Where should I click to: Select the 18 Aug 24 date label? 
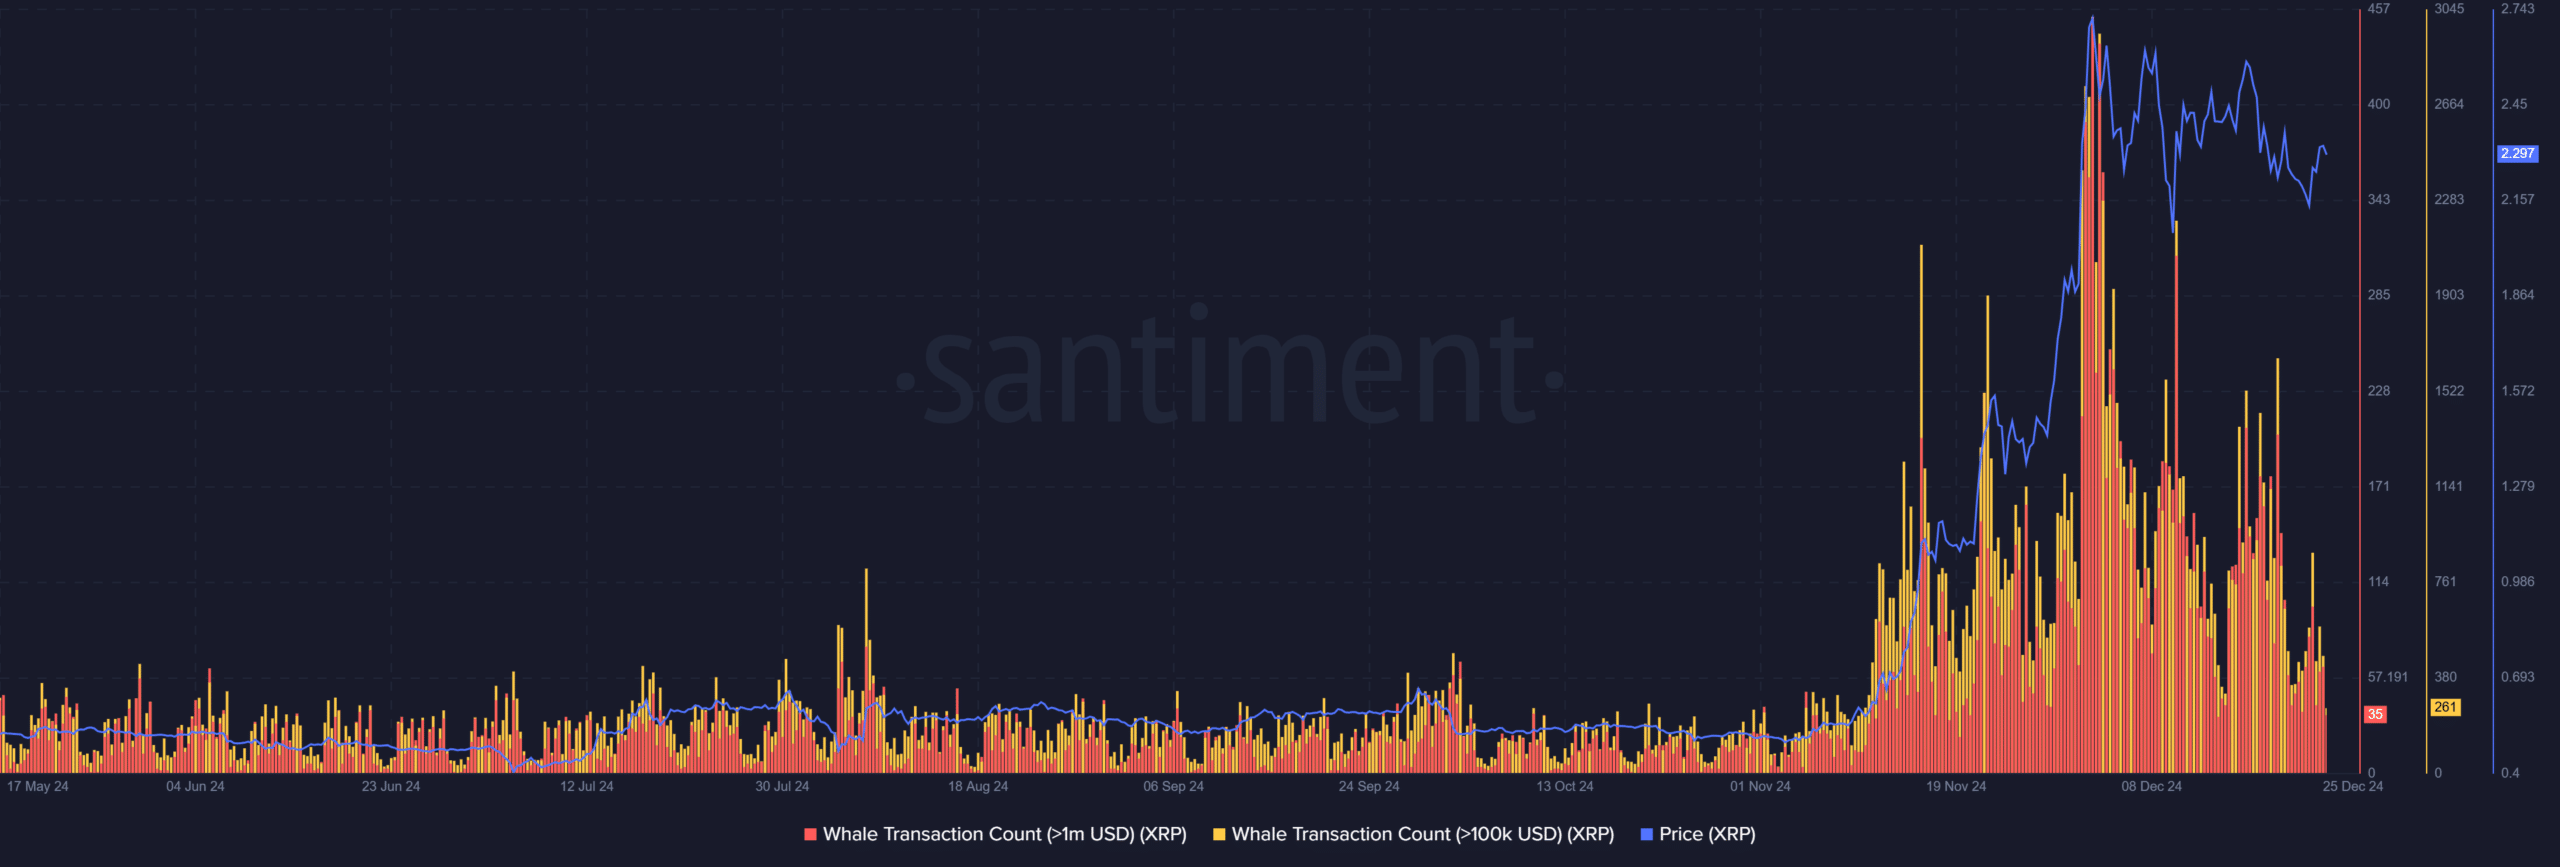click(x=978, y=786)
